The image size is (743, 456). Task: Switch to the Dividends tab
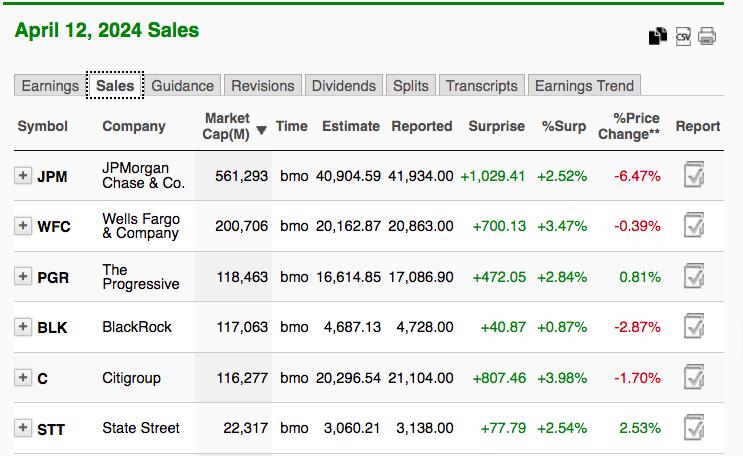coord(343,86)
